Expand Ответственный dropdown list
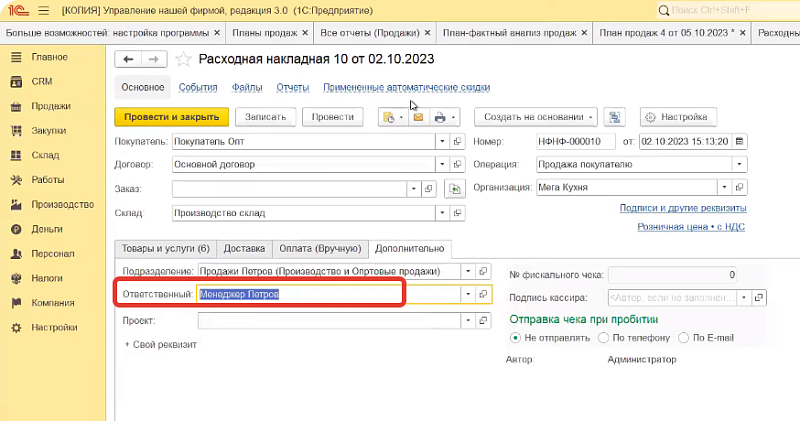Screen dimensions: 800x421 (468, 294)
